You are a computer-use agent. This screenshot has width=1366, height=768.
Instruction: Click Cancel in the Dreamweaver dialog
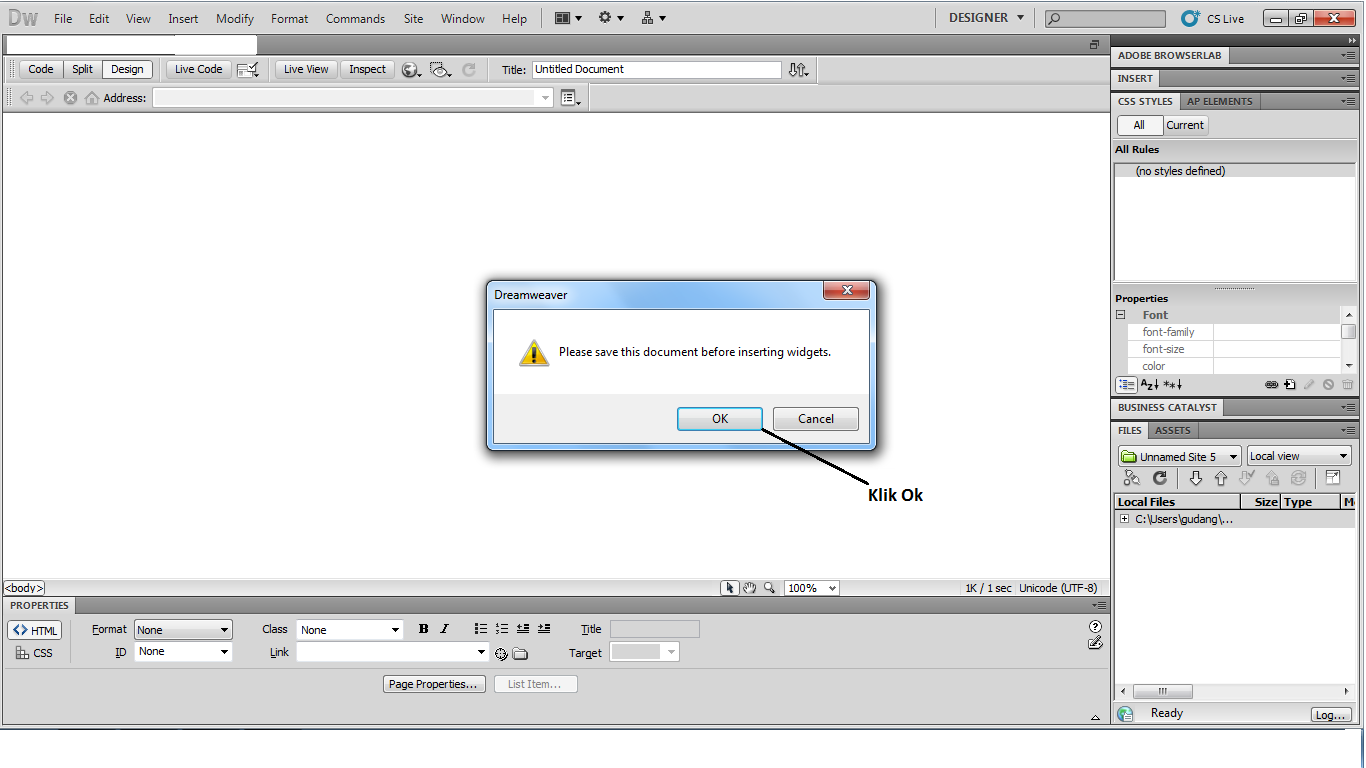816,419
